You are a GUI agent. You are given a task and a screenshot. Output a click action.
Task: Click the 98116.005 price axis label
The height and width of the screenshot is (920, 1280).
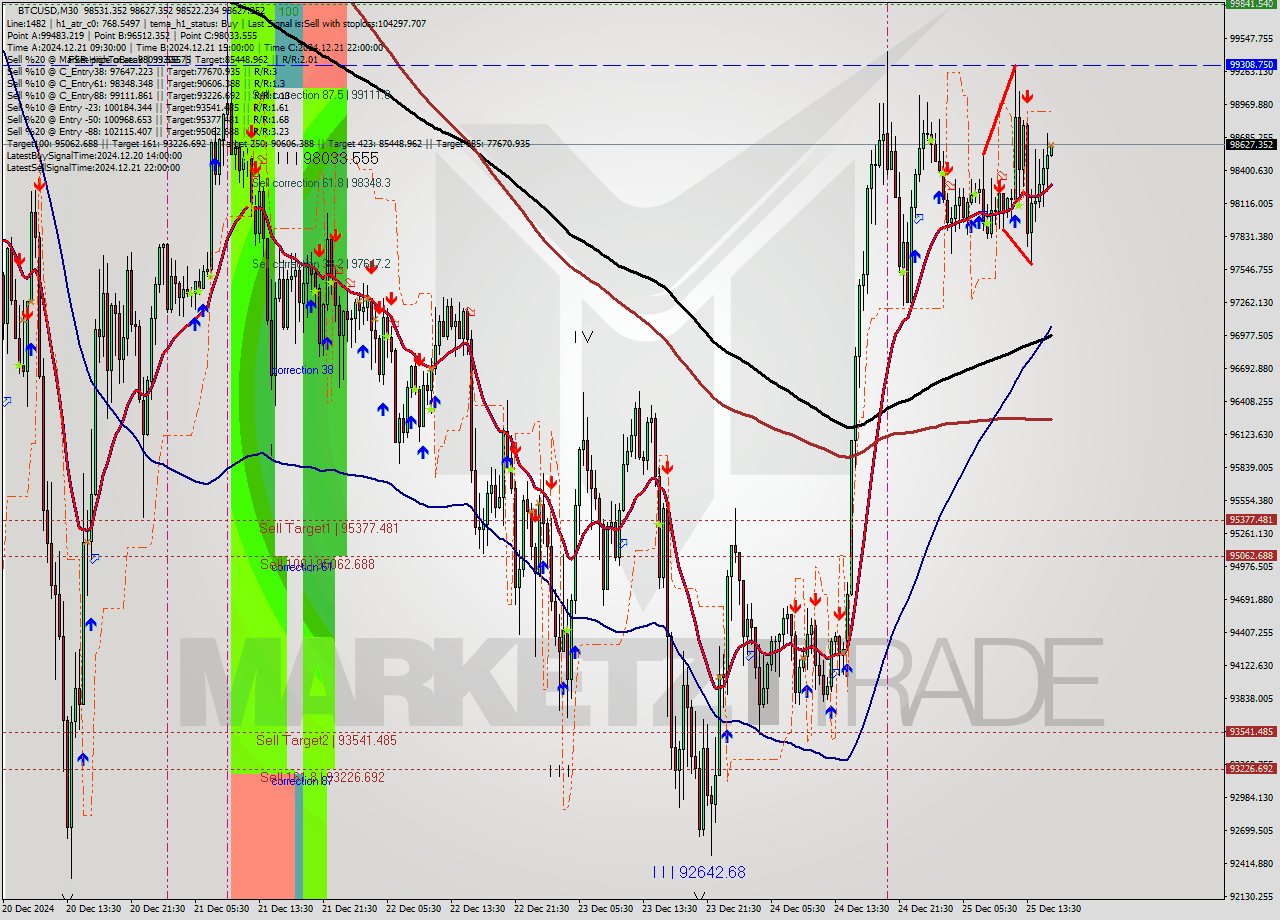[x=1251, y=203]
